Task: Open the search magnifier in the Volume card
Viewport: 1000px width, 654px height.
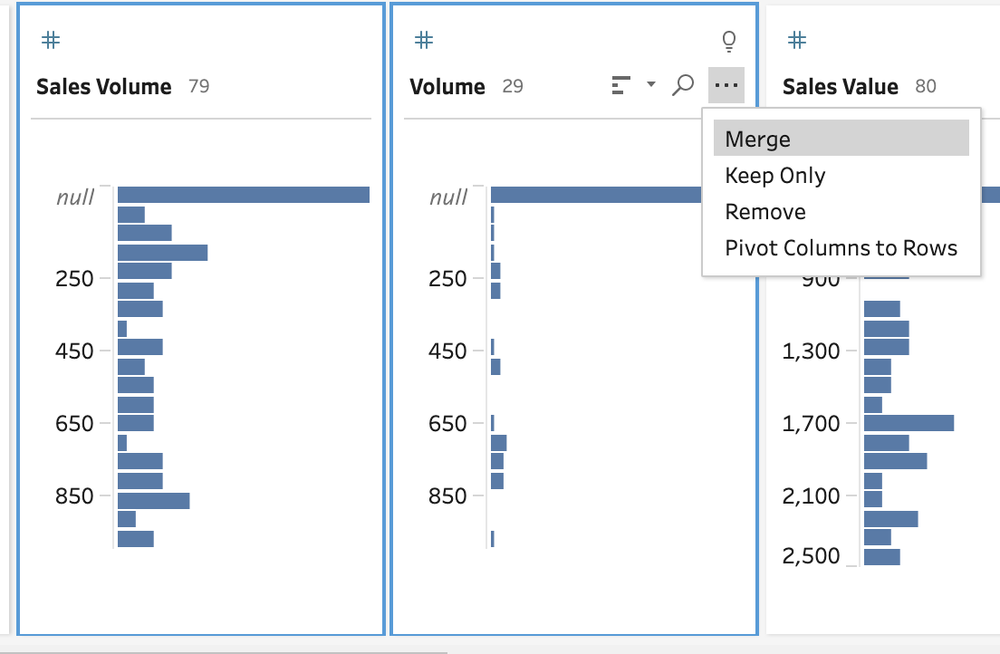Action: 683,85
